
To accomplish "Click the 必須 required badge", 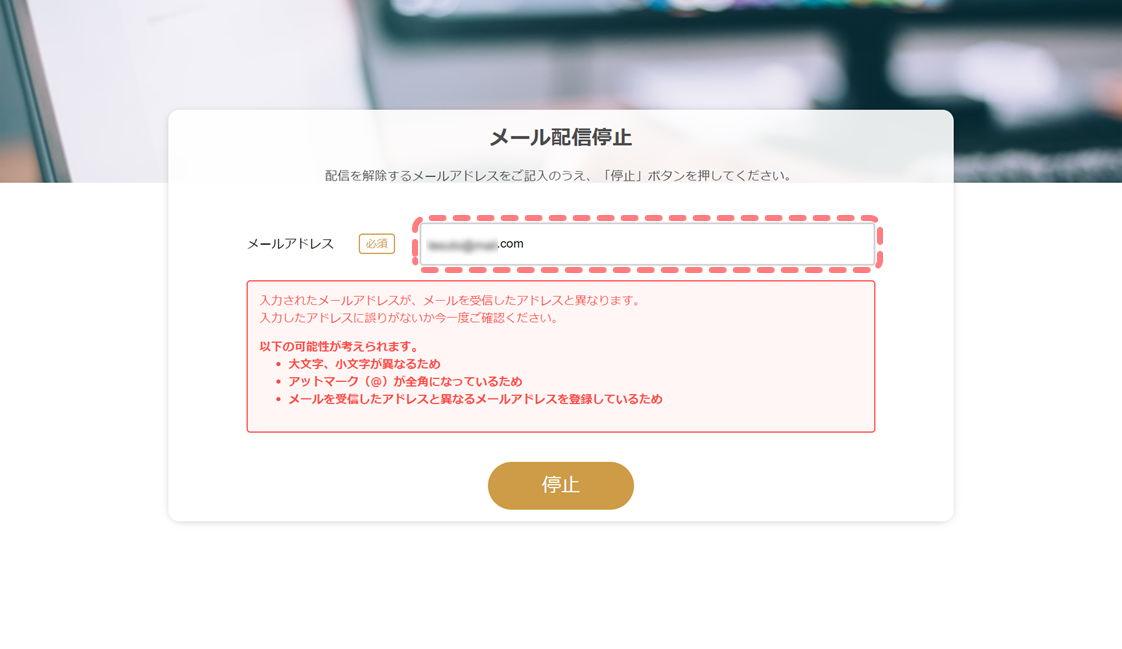I will tap(376, 244).
